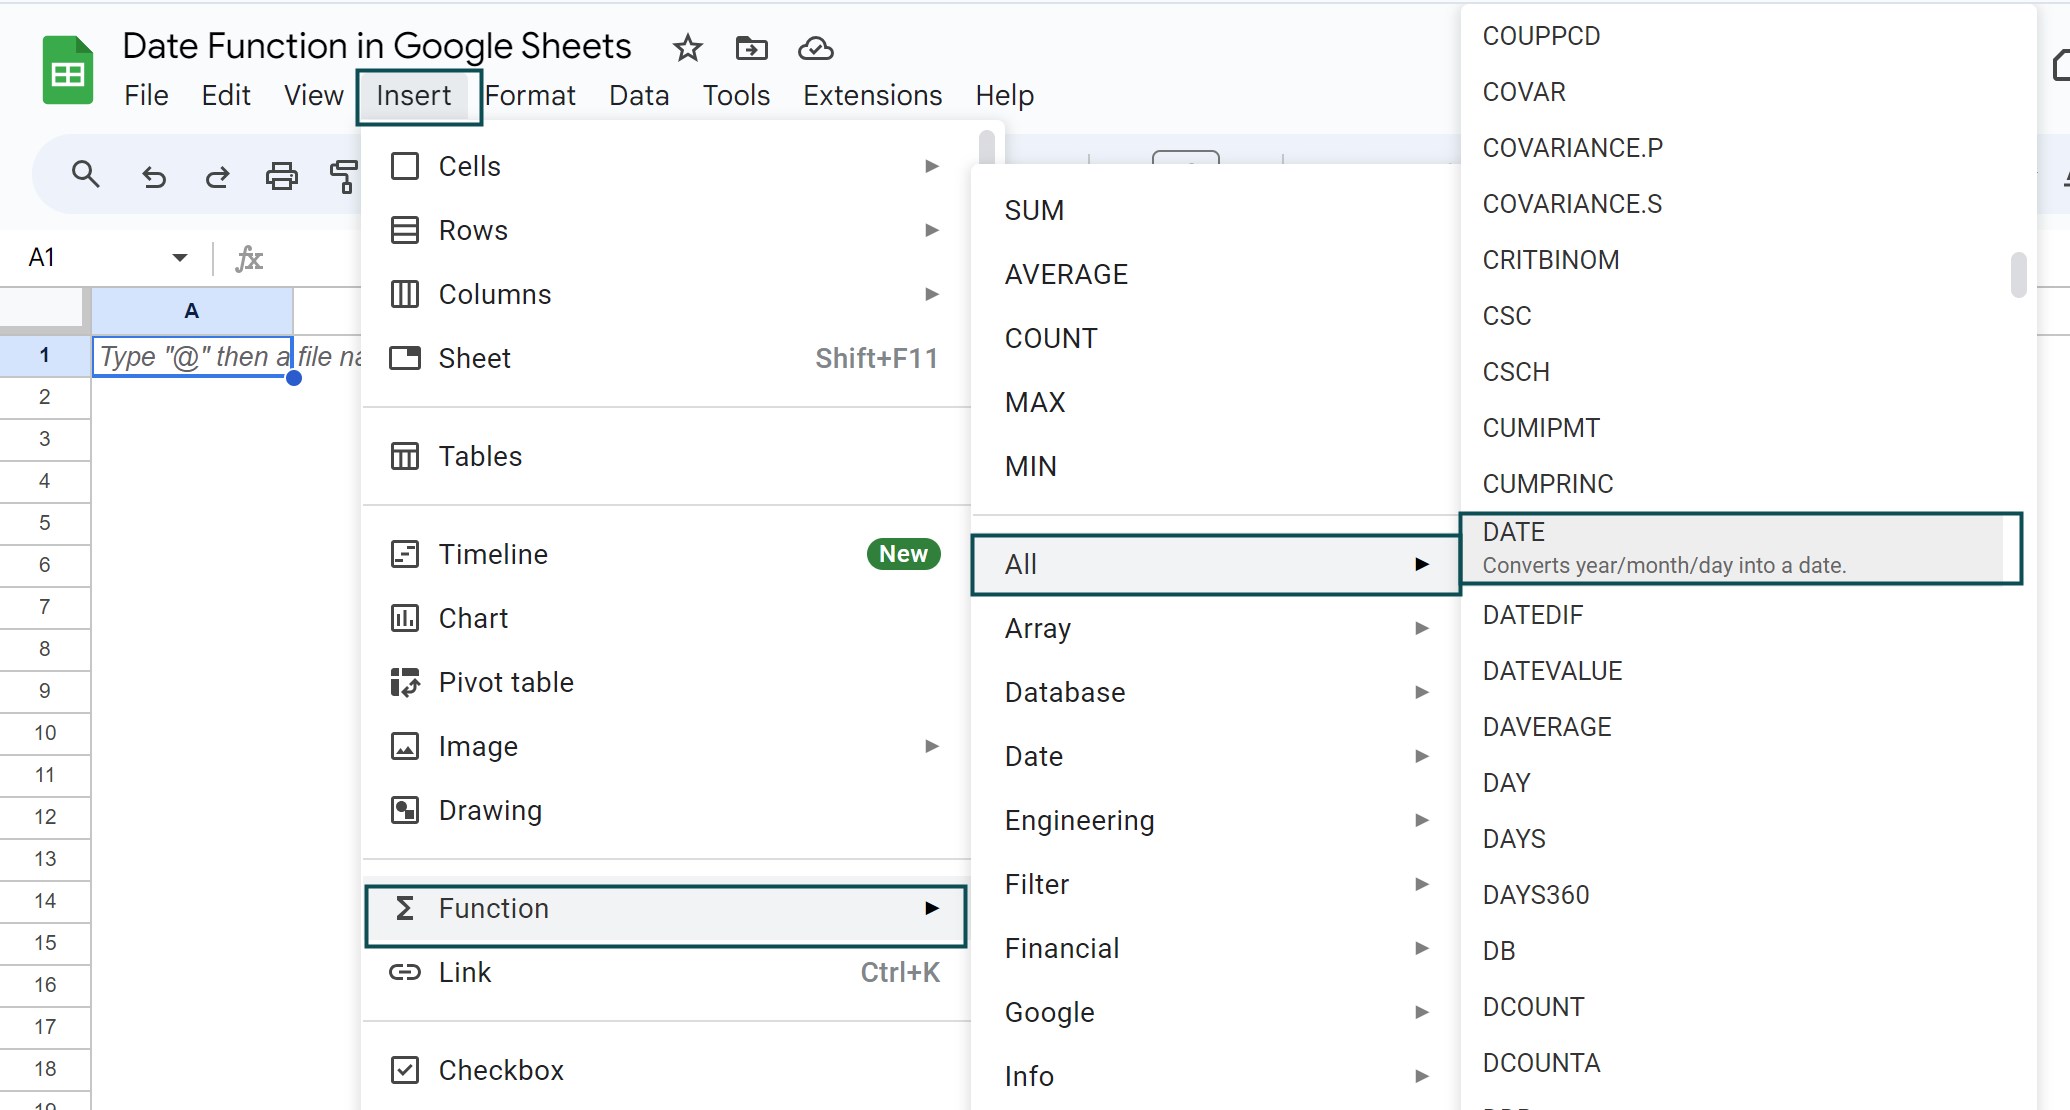Select column A header
This screenshot has height=1110, width=2070.
192,310
